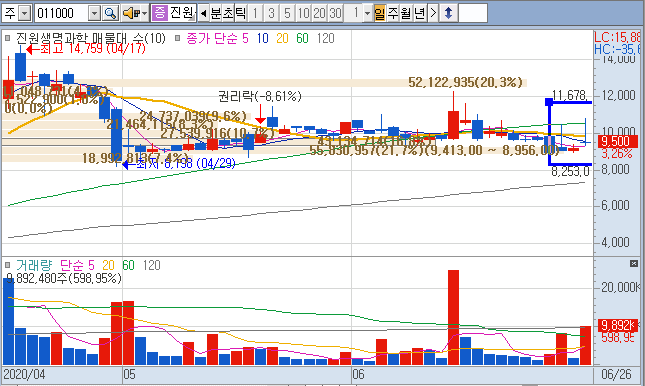Click the empty input box after the up-down arrow
The height and width of the screenshot is (386, 645).
[473, 13]
